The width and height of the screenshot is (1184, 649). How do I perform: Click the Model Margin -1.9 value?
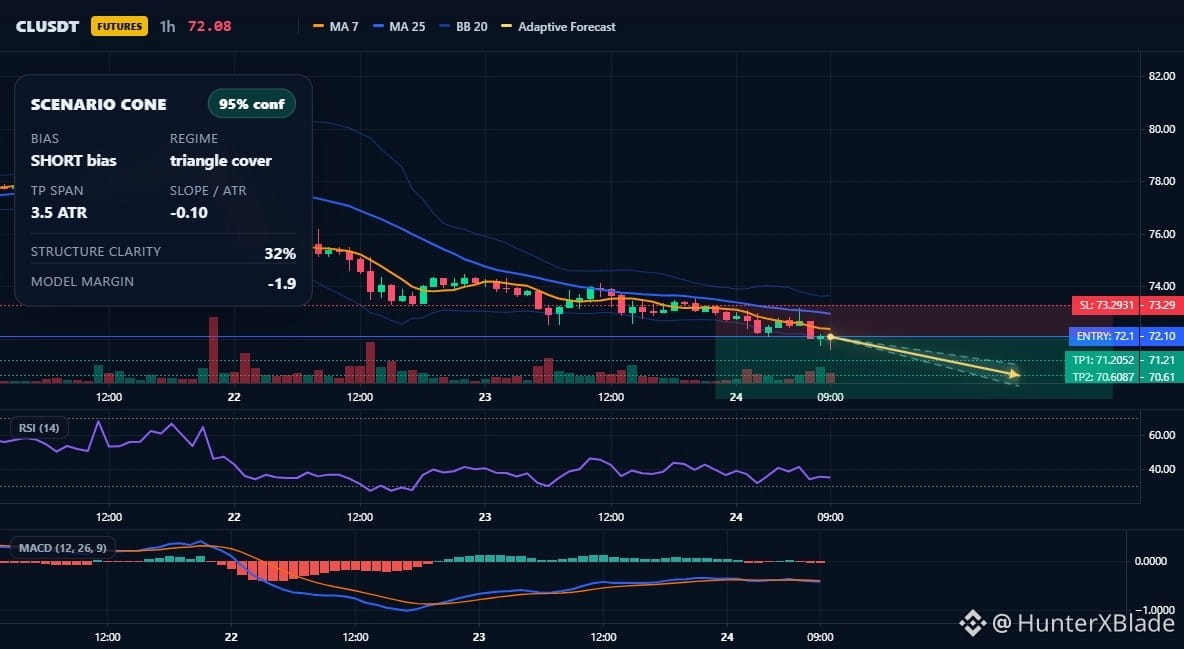tap(282, 284)
